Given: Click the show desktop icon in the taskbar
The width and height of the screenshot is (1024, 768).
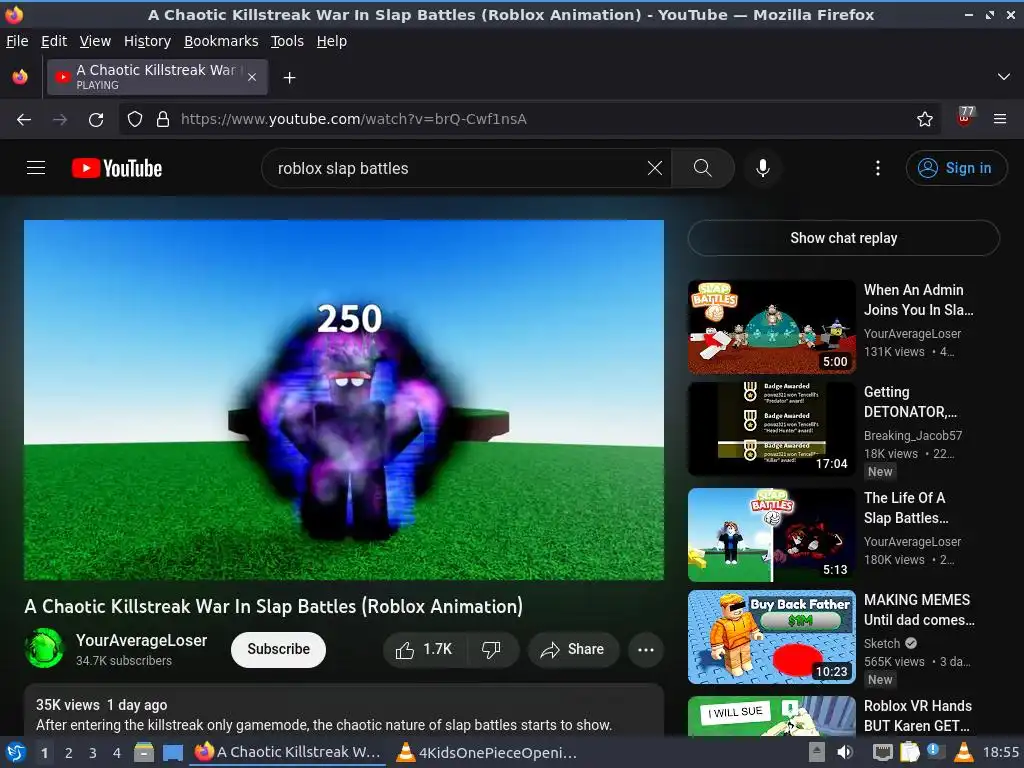Looking at the screenshot, I should [172, 753].
